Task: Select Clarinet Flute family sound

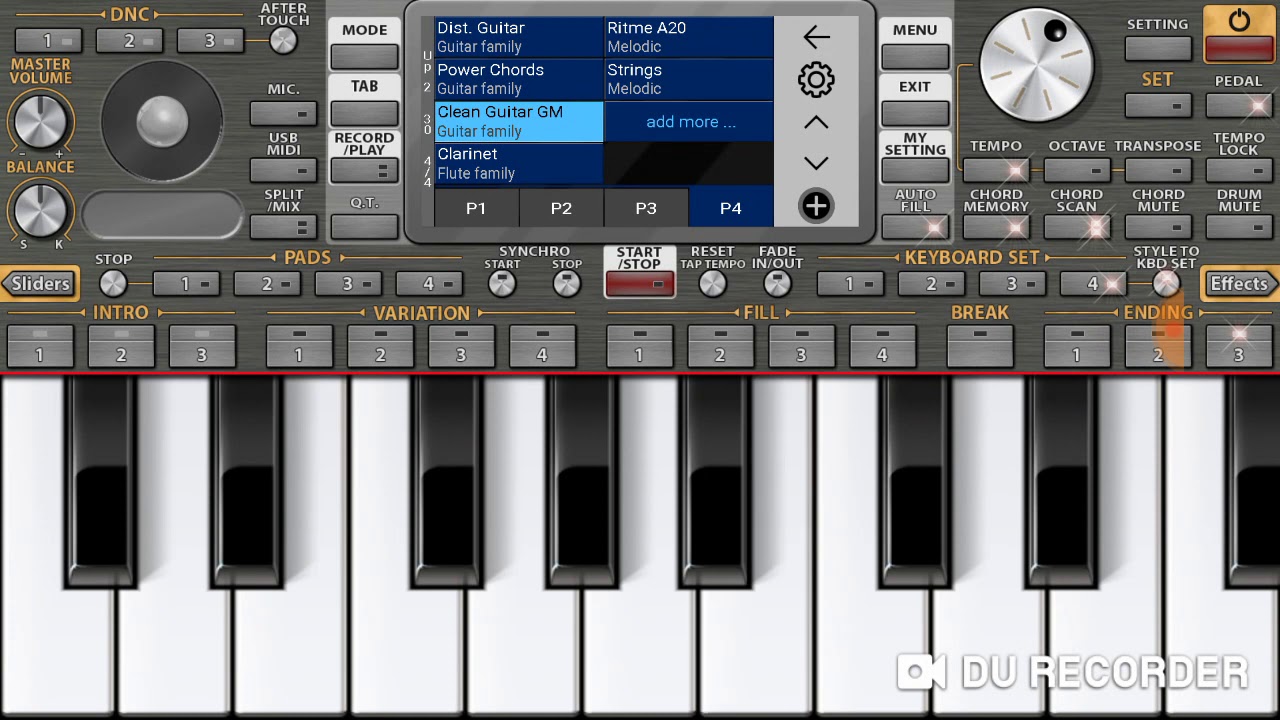Action: [518, 163]
